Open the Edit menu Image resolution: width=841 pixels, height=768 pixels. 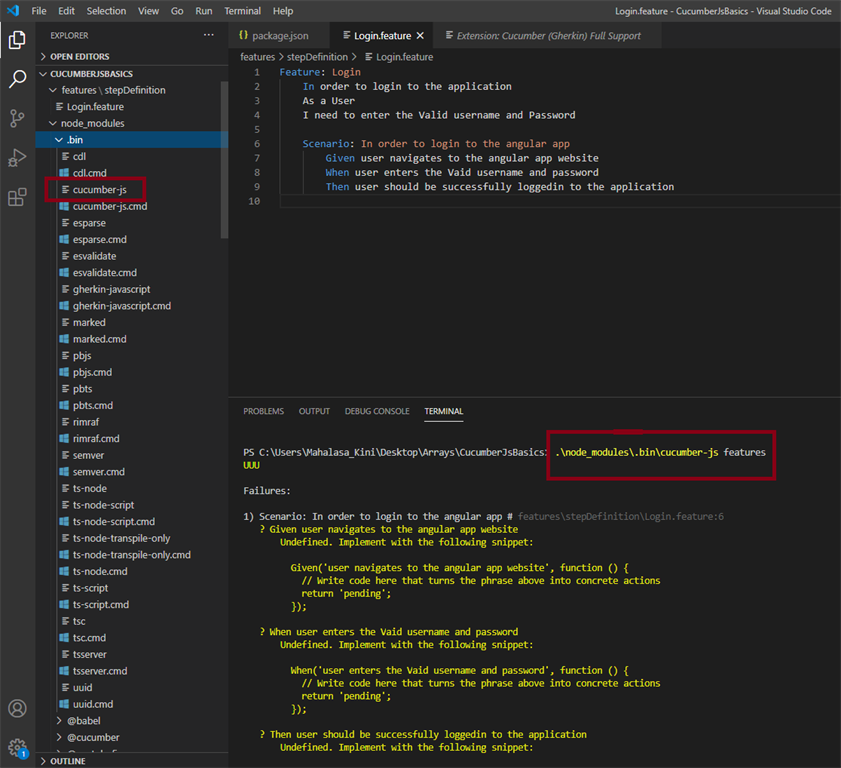coord(67,11)
